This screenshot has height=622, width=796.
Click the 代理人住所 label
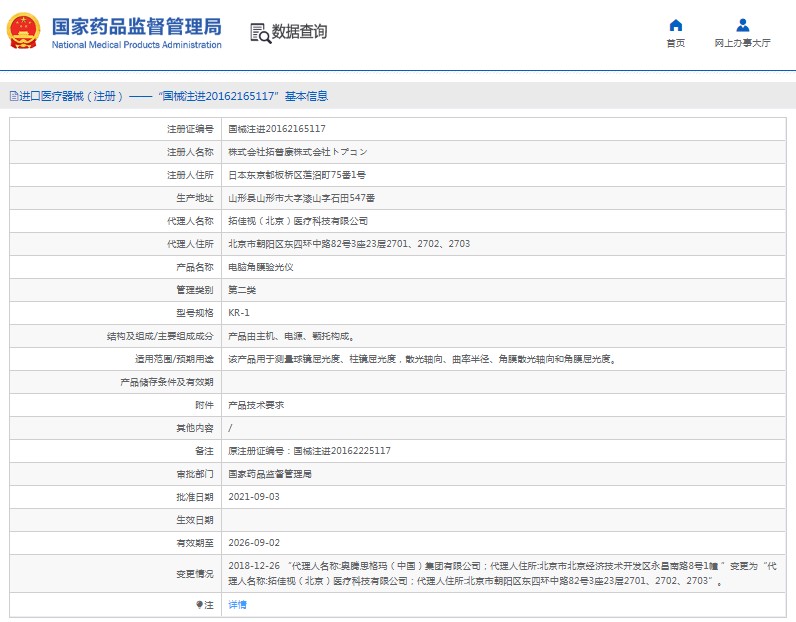click(190, 244)
